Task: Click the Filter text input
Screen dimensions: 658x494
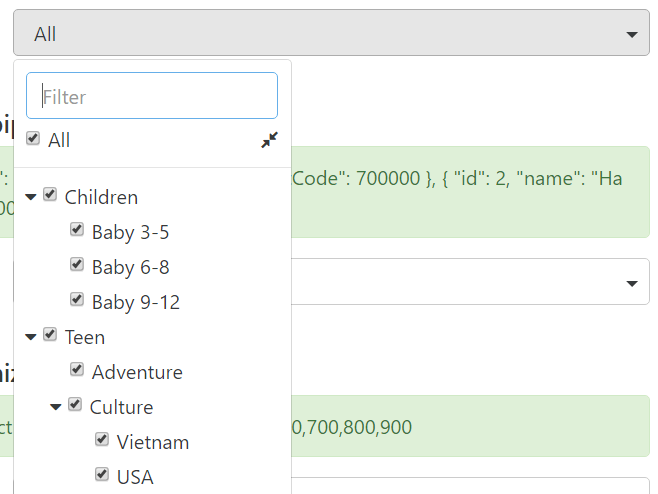Action: 152,96
